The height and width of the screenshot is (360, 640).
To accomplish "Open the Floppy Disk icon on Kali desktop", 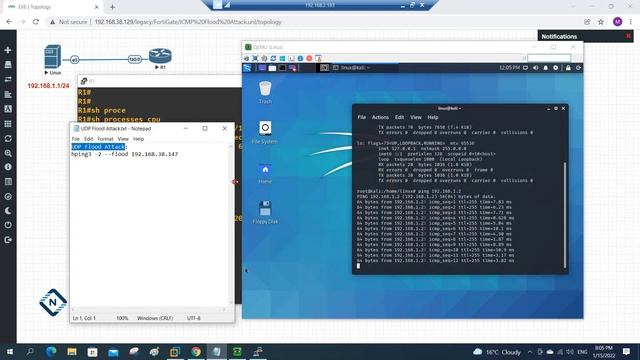I will 265,212.
